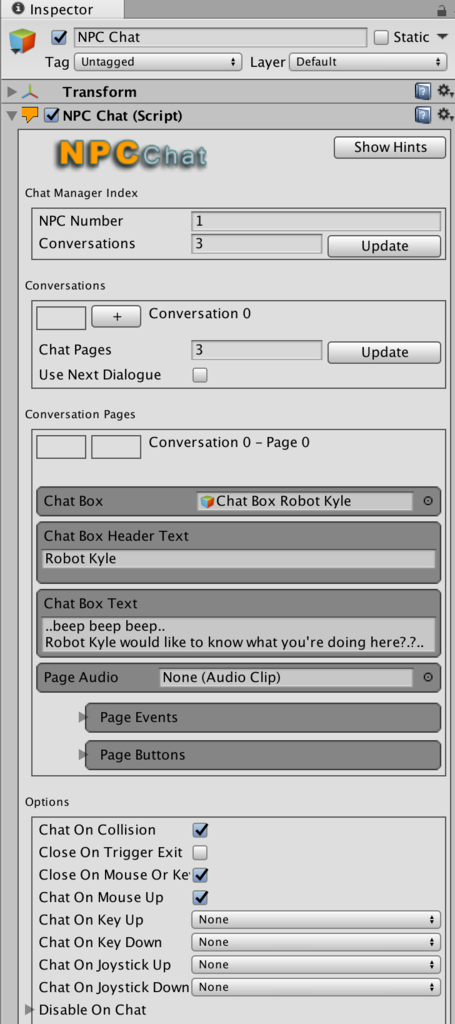Screen dimensions: 455x1024
Task: Click Update next to Chat Pages
Action: tap(384, 352)
